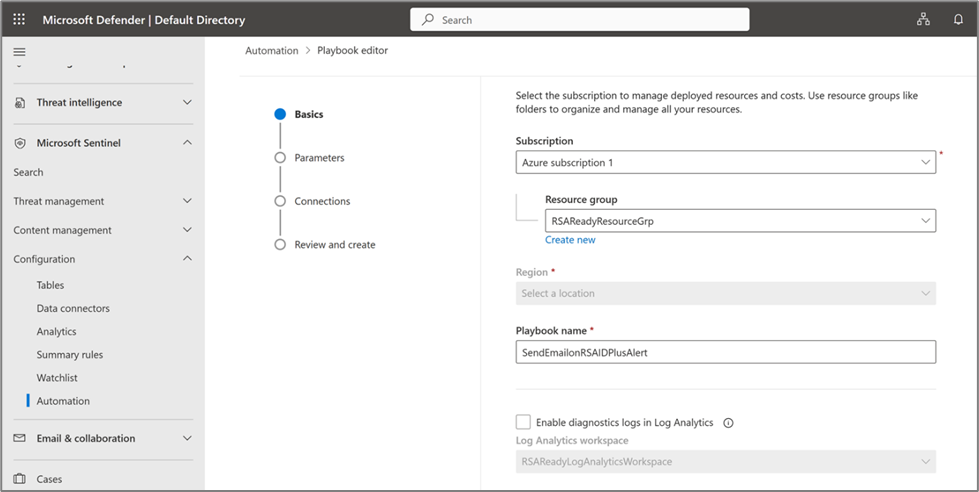Click the Threat intelligence bug icon

click(x=20, y=103)
